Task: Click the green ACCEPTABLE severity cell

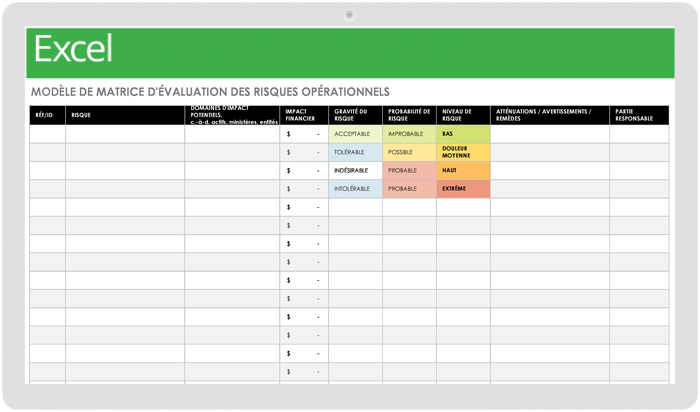Action: click(x=355, y=134)
